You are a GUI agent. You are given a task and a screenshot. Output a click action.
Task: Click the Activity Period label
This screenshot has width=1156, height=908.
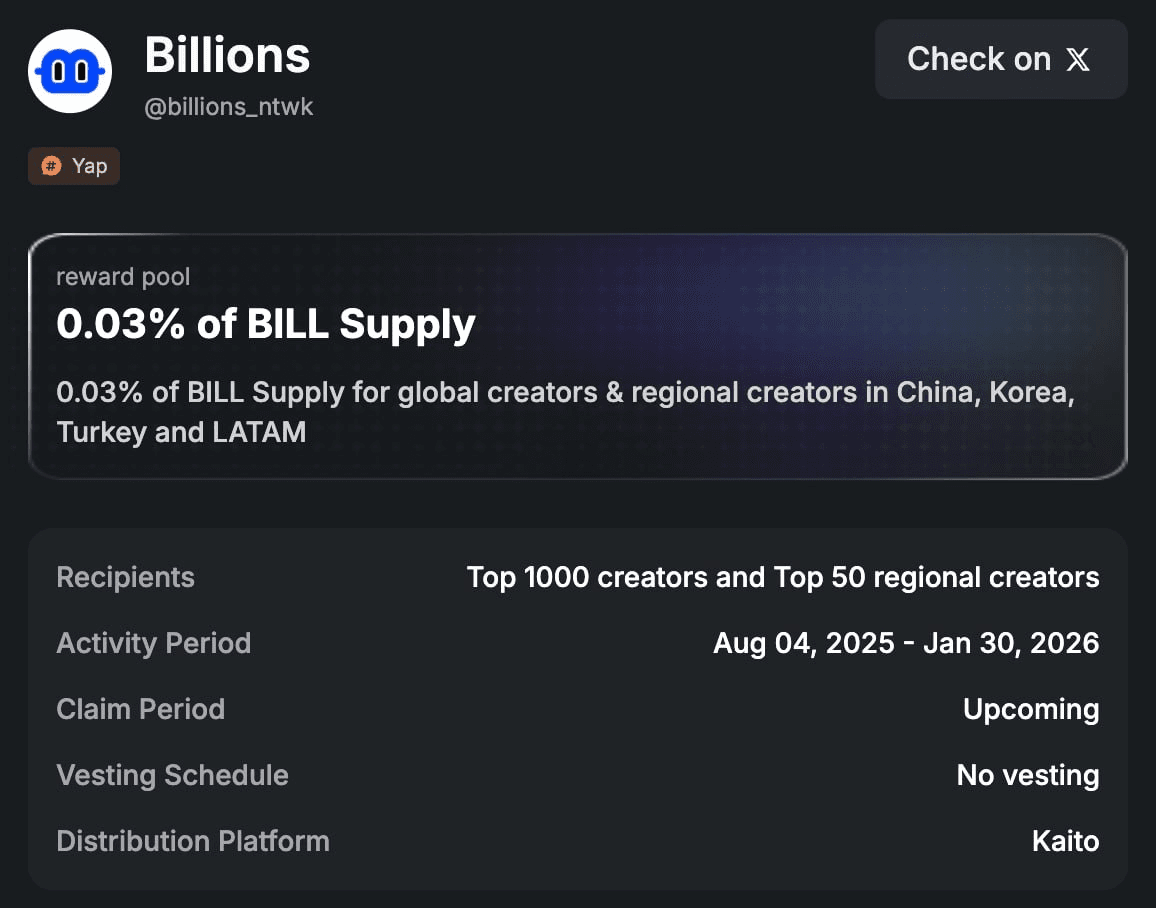pos(154,643)
